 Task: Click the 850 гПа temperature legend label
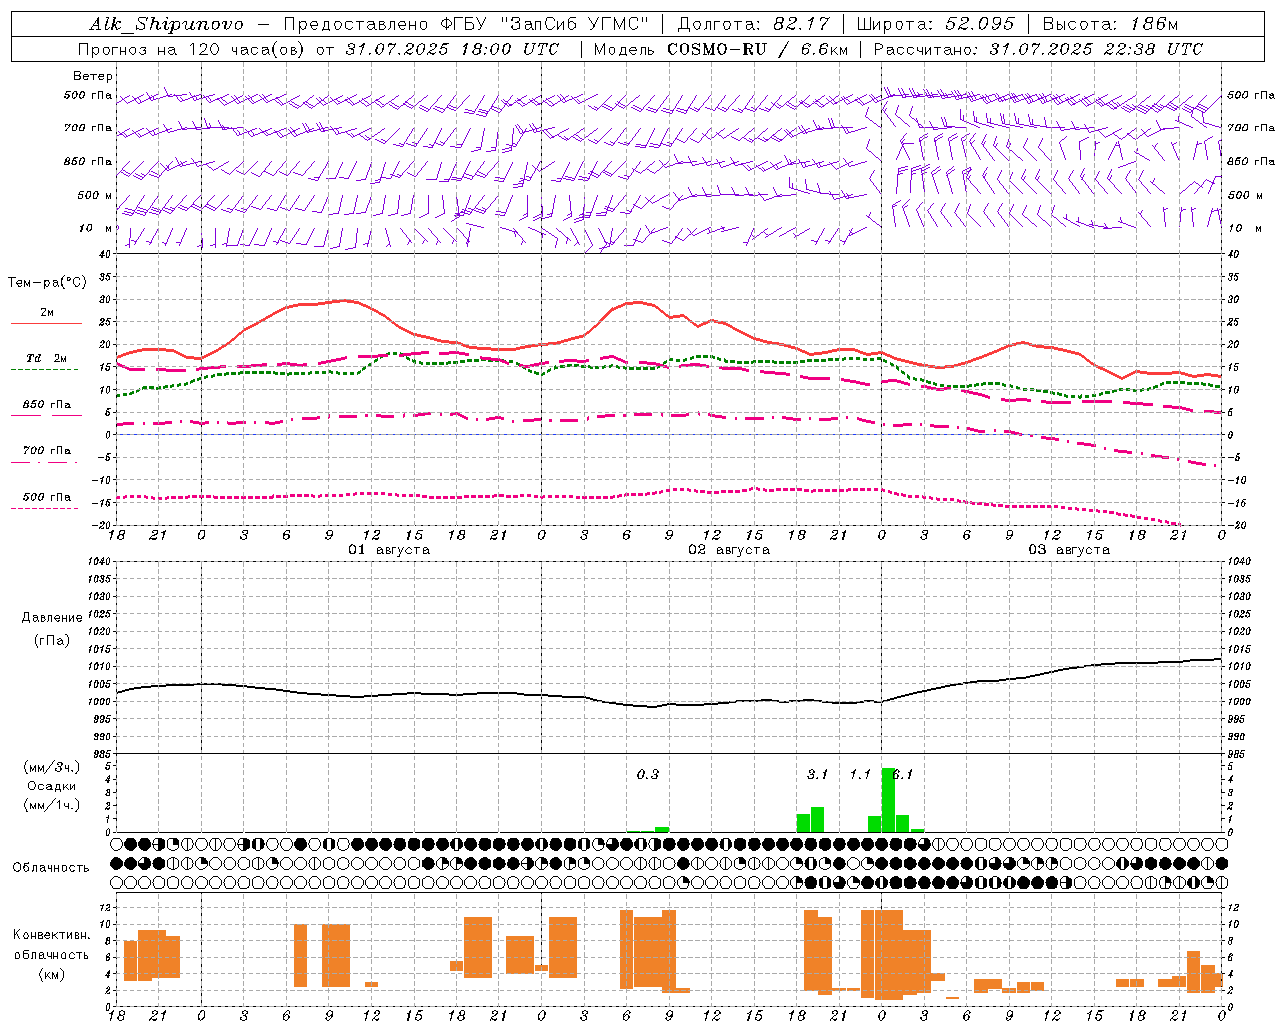click(x=47, y=405)
